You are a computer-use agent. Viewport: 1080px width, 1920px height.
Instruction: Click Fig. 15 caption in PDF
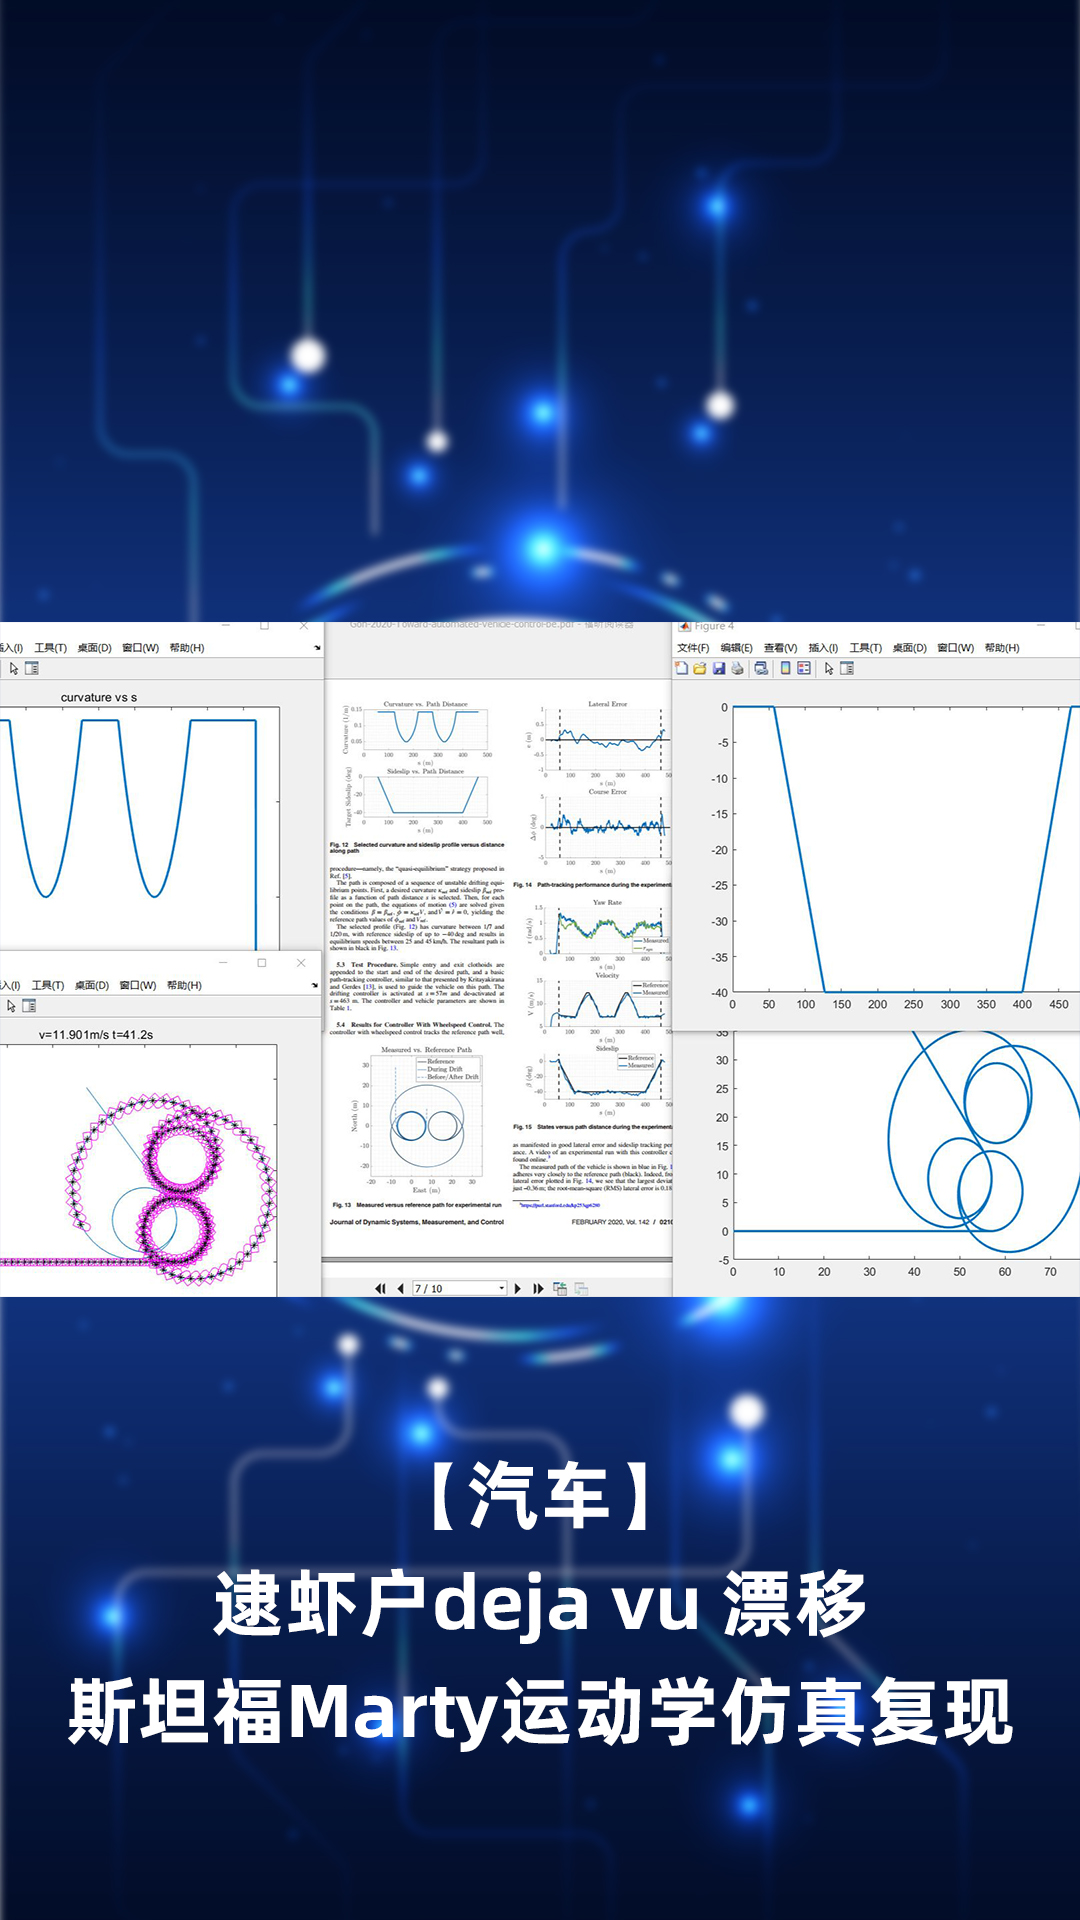tap(592, 1127)
